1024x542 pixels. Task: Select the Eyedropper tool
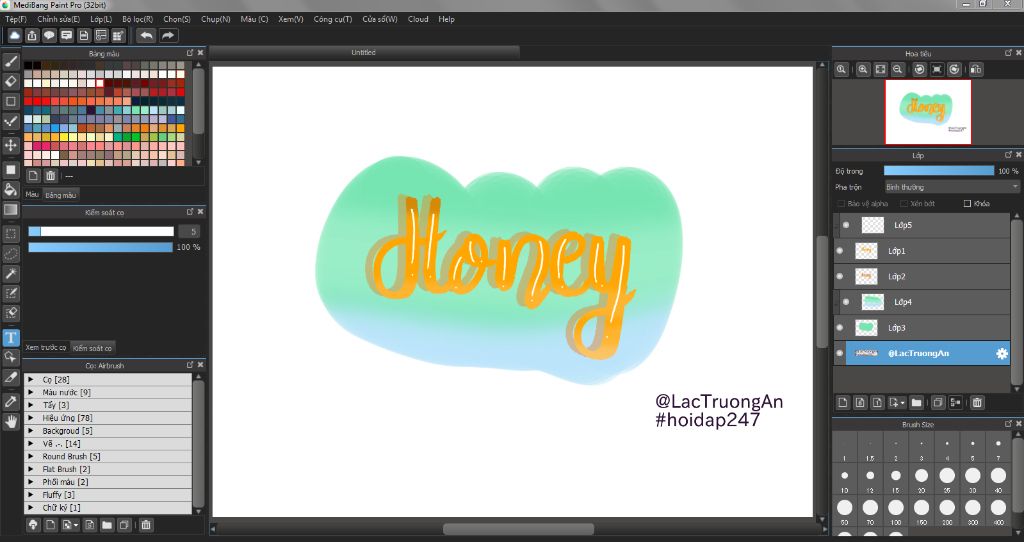coord(10,402)
